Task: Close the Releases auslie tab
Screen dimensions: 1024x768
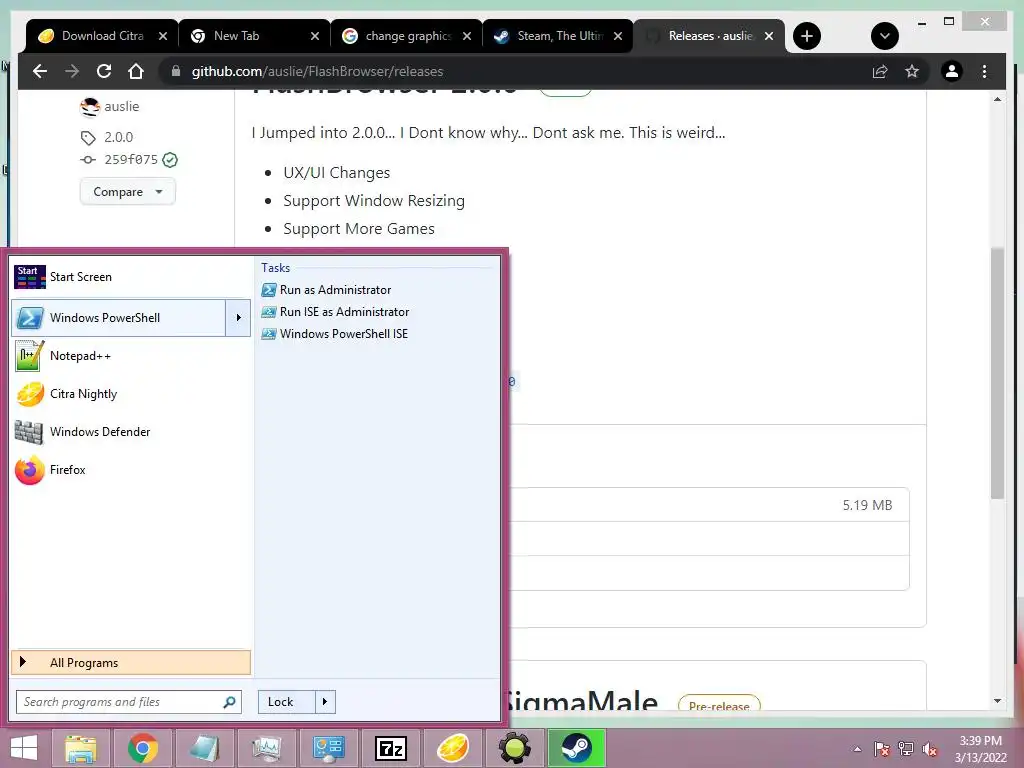Action: 769,36
